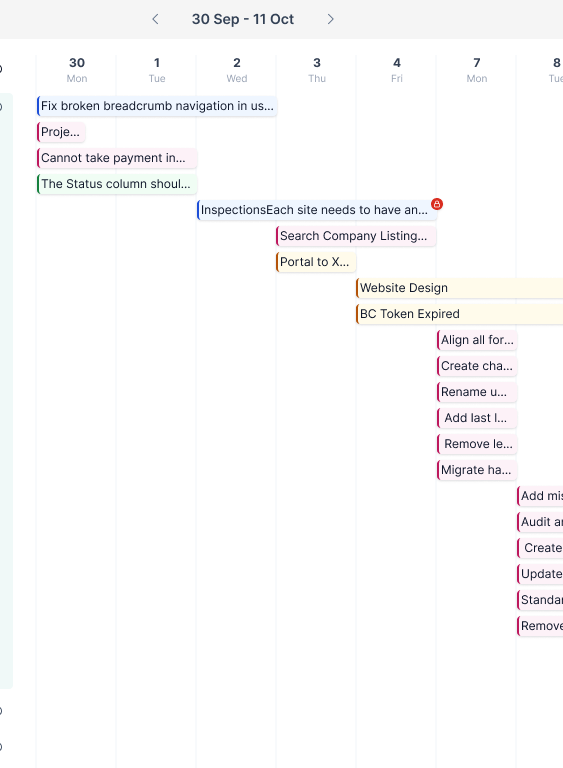This screenshot has width=563, height=768.
Task: Select the 2 Wed column header
Action: coord(237,70)
